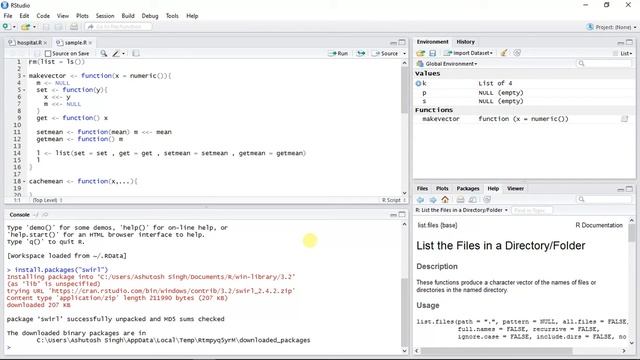Viewport: 640px width, 360px height.
Task: View makevector function source icon
Action: coord(624,119)
